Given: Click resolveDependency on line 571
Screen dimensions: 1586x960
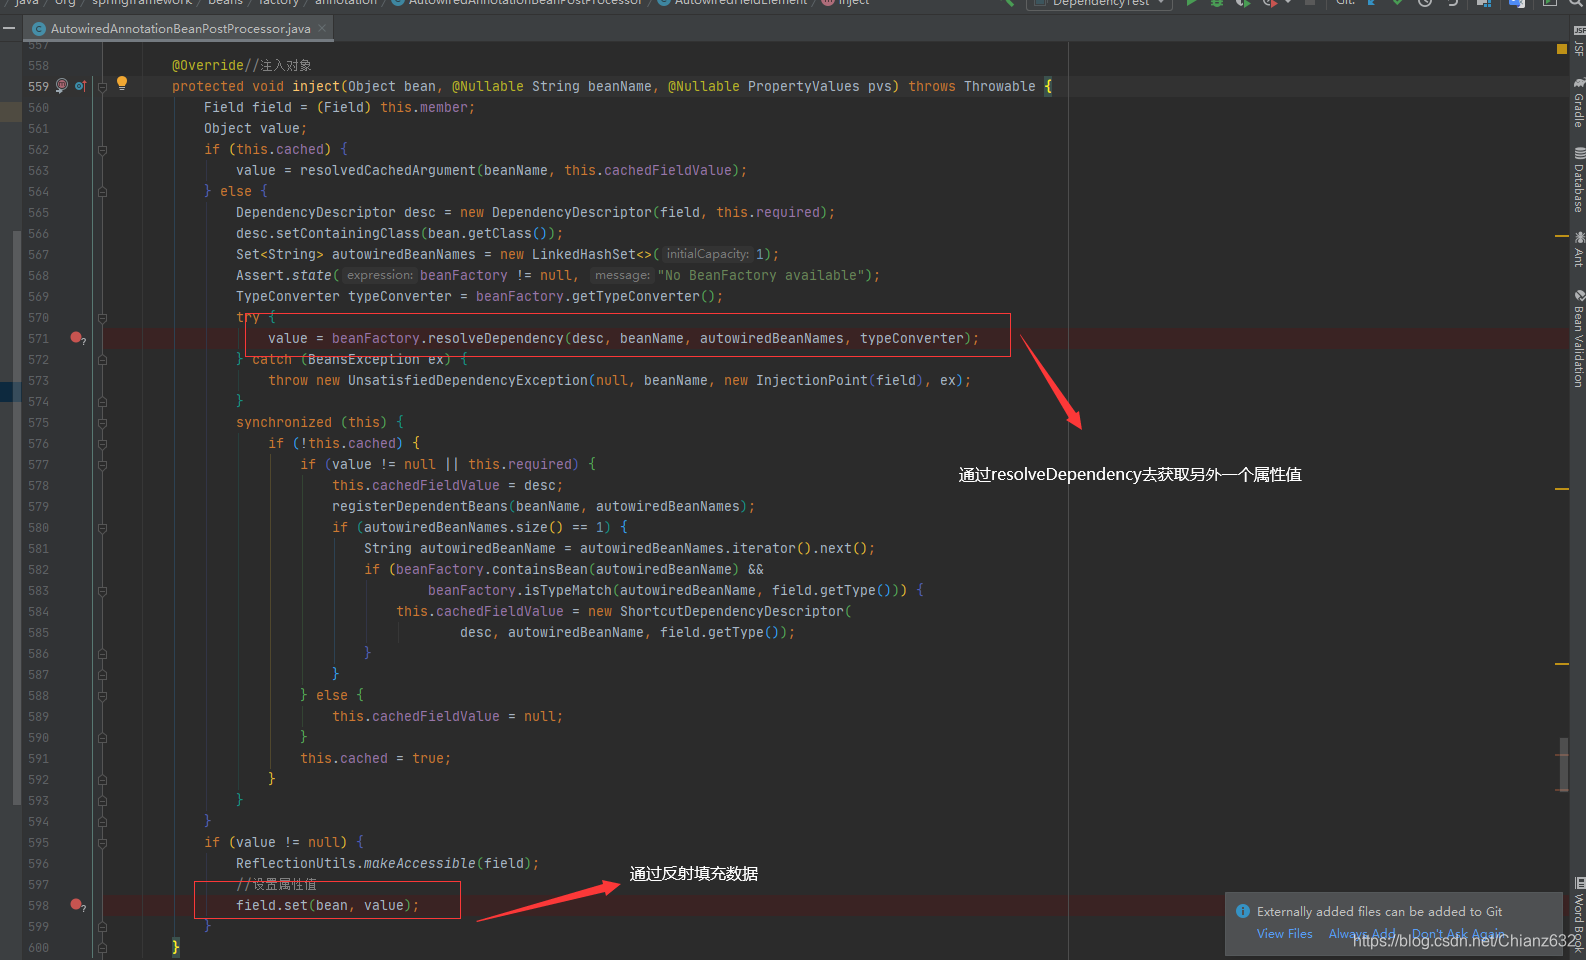Looking at the screenshot, I should click(x=496, y=339).
